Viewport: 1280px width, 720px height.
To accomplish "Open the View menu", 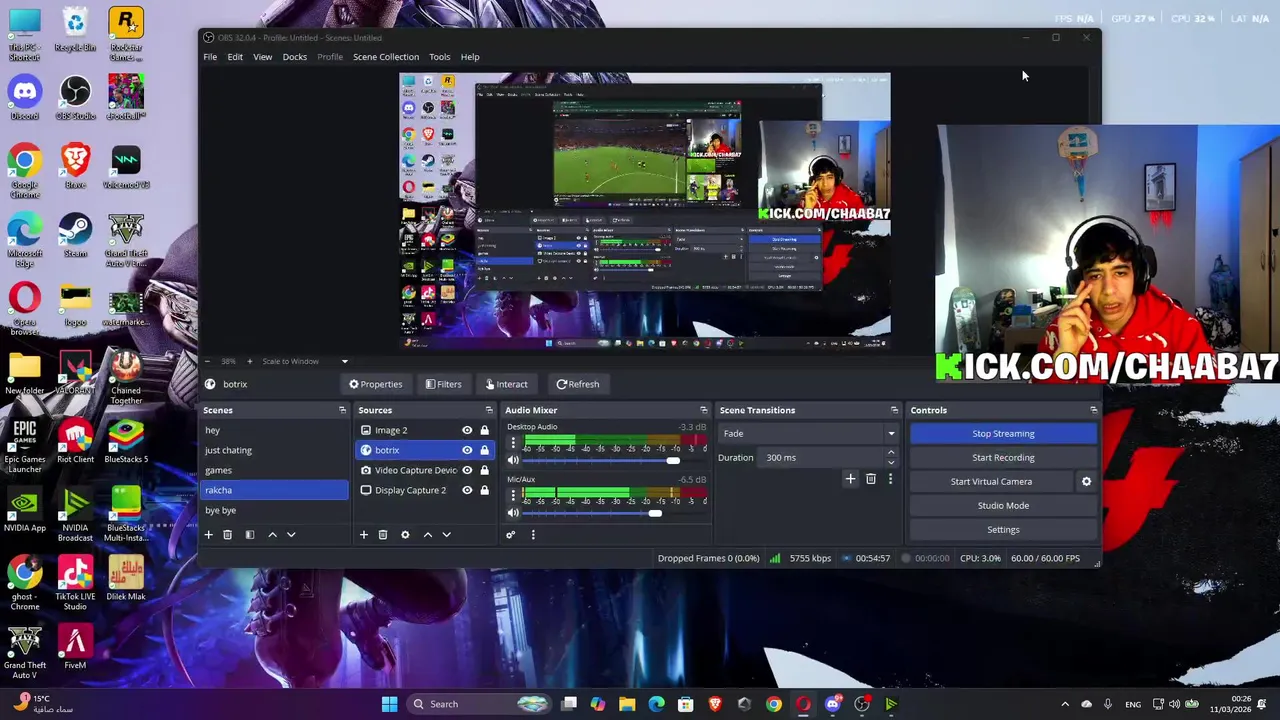I will tap(262, 57).
